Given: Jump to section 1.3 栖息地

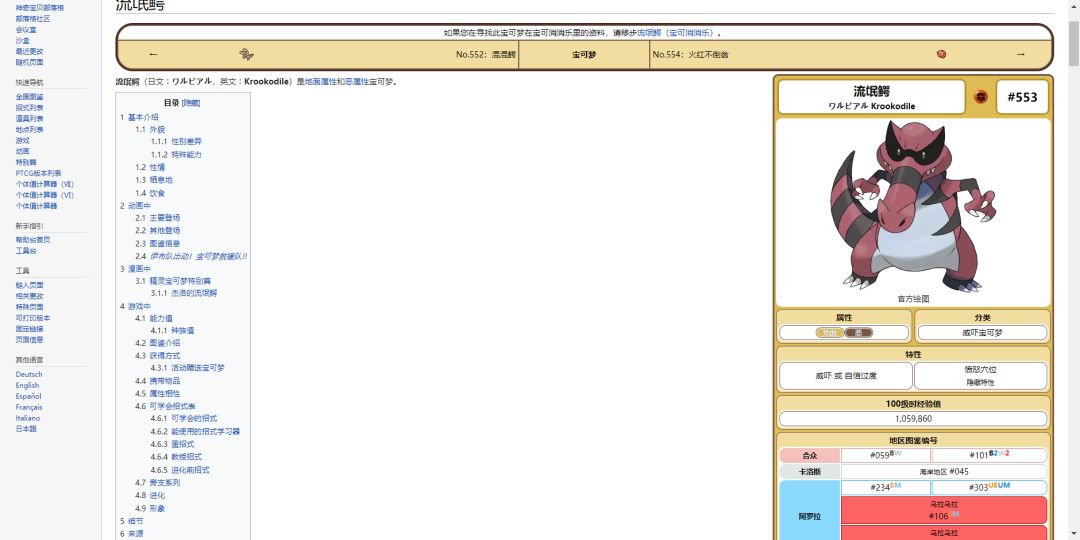Looking at the screenshot, I should (x=154, y=180).
